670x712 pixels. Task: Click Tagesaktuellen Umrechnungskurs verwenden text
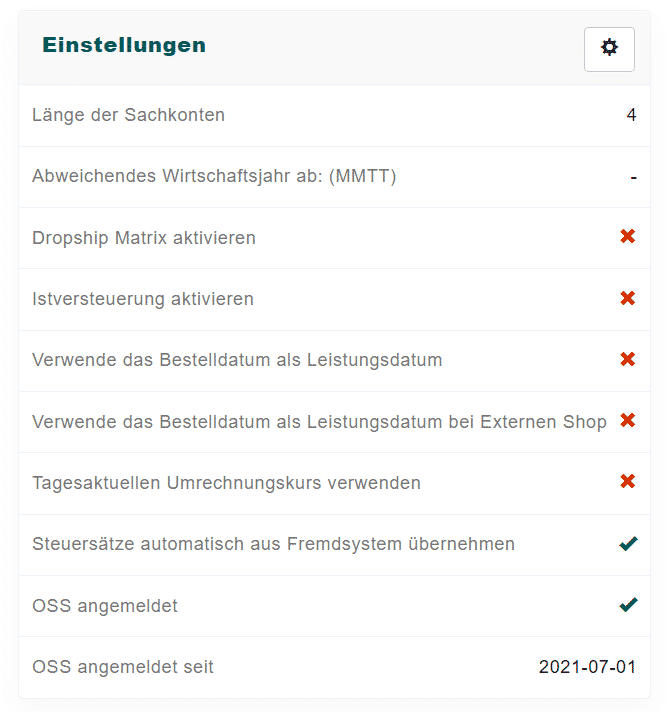[x=226, y=483]
